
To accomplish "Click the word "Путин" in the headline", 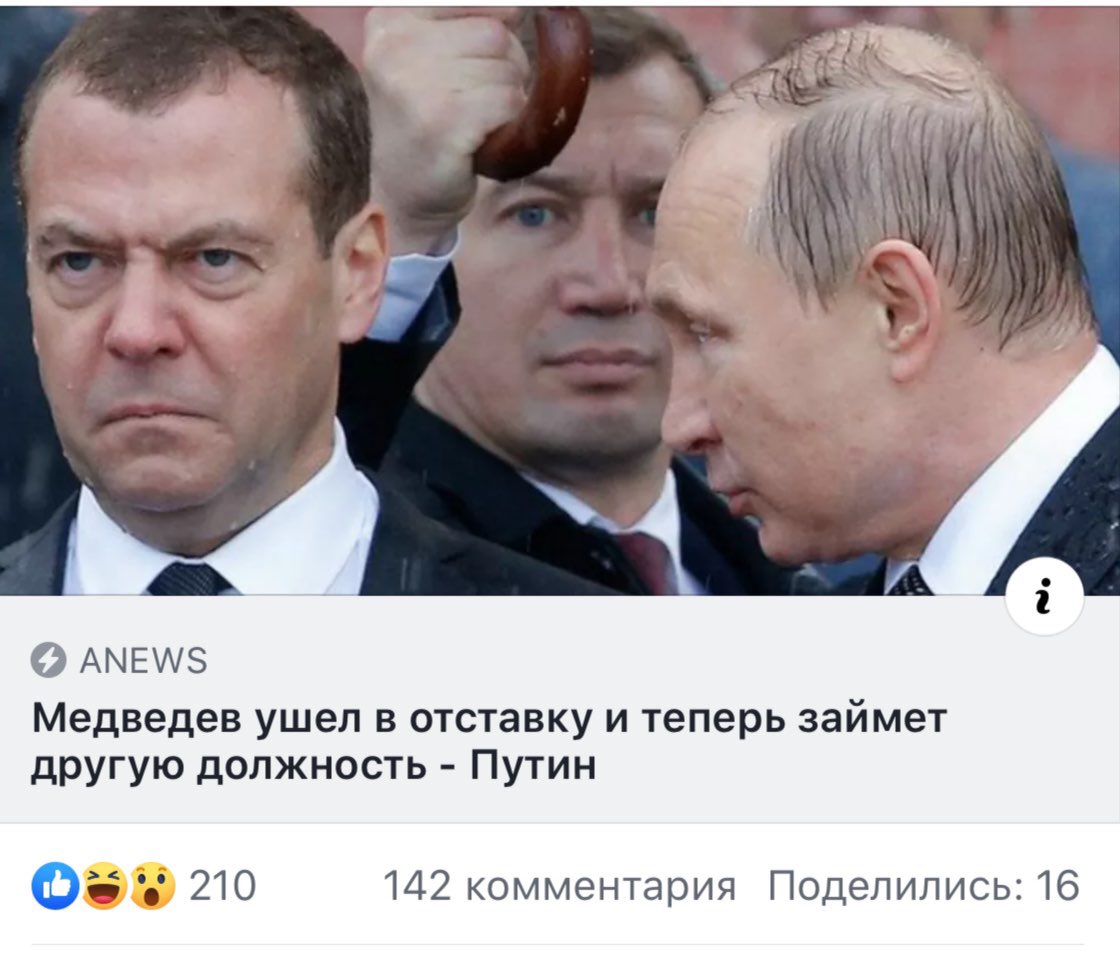I will (x=533, y=766).
